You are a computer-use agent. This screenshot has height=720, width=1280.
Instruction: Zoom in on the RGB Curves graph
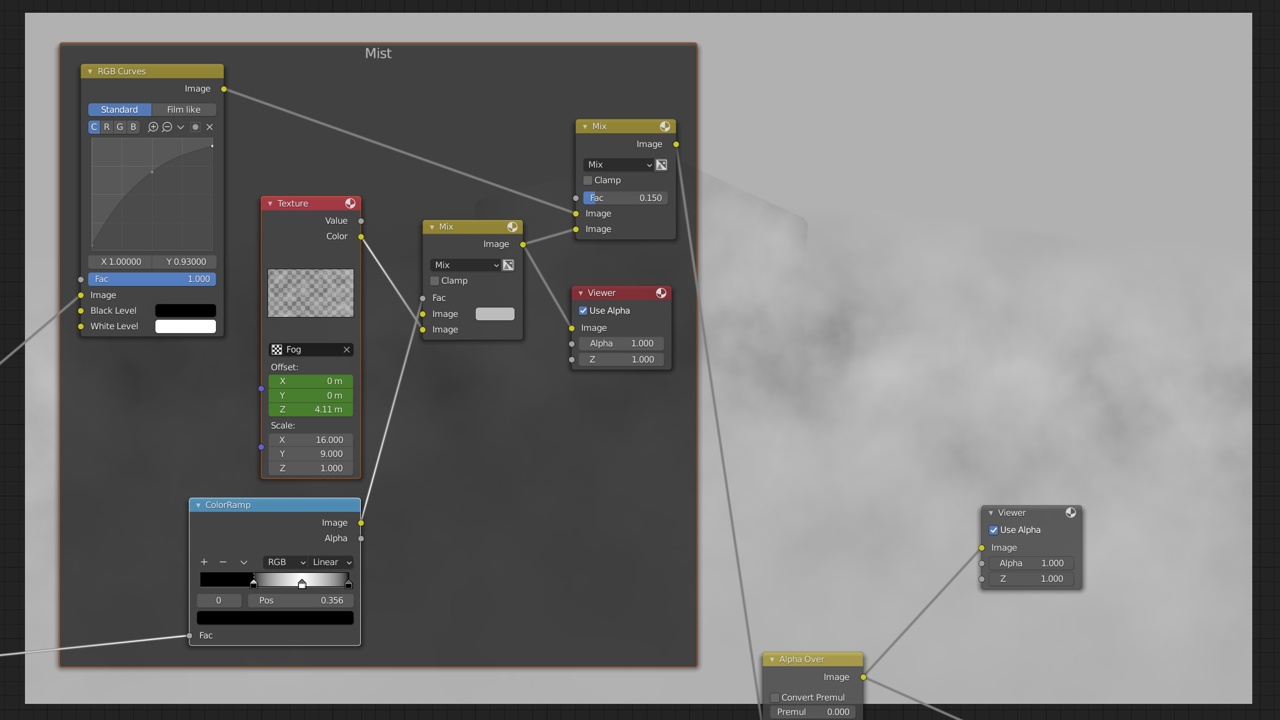click(153, 127)
